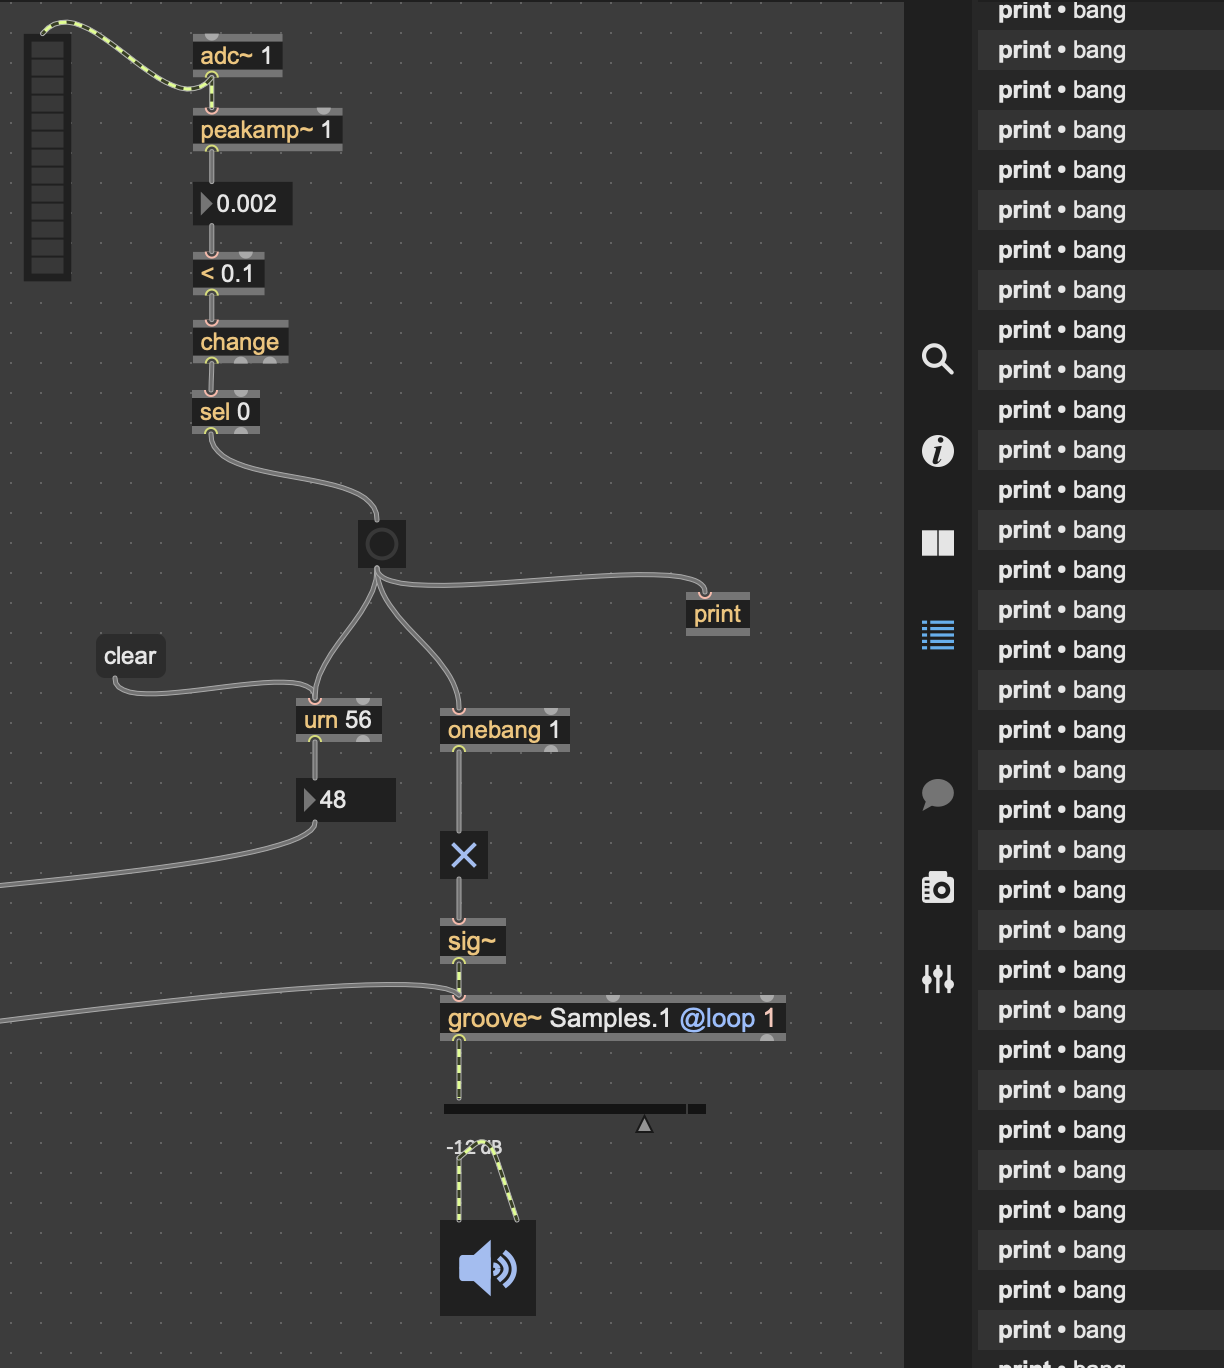
Task: Open the mixer sliders sidebar icon
Action: pyautogui.click(x=937, y=978)
